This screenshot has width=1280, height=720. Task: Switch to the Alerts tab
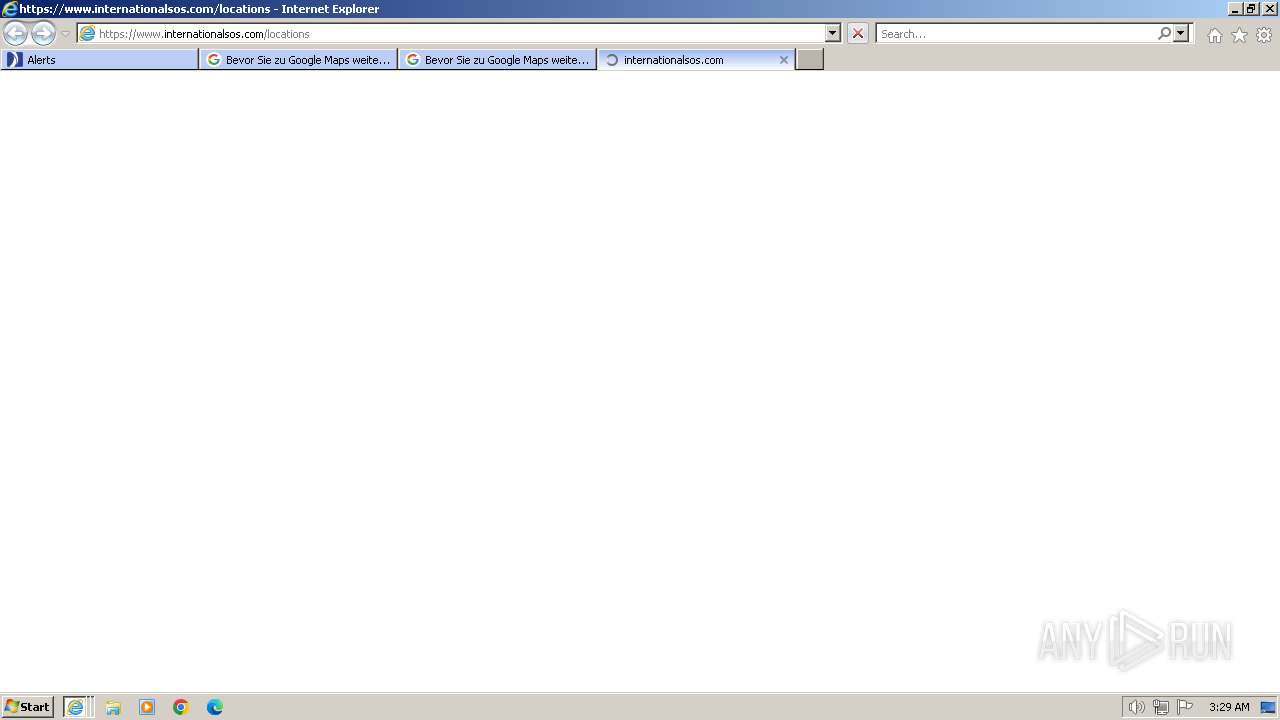[100, 60]
